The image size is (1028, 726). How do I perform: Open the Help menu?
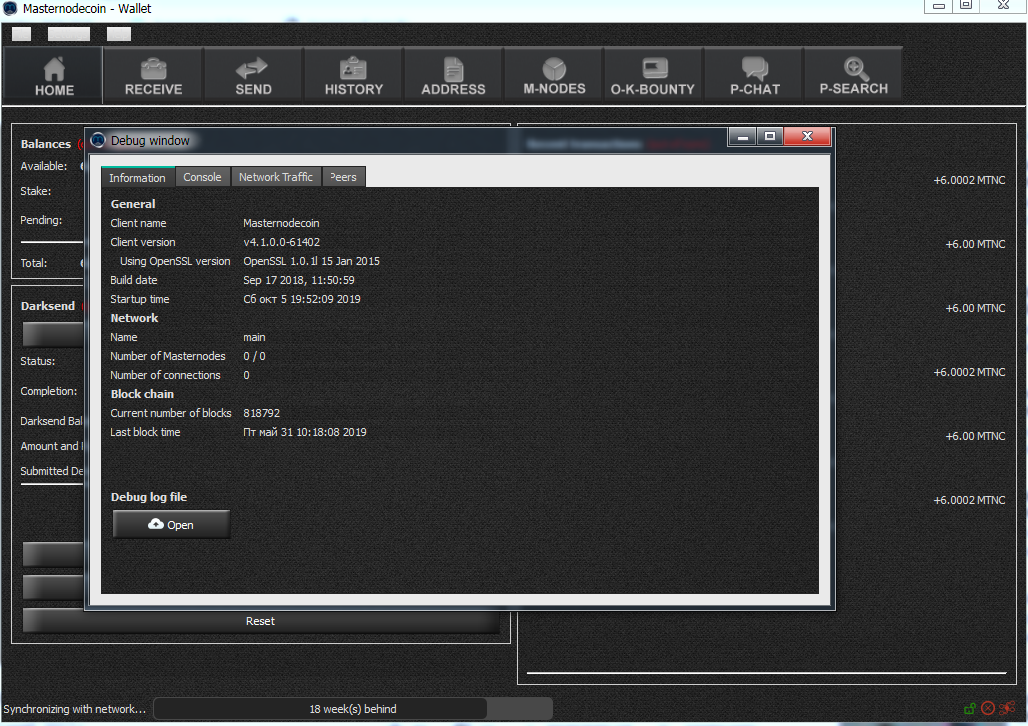click(x=119, y=34)
